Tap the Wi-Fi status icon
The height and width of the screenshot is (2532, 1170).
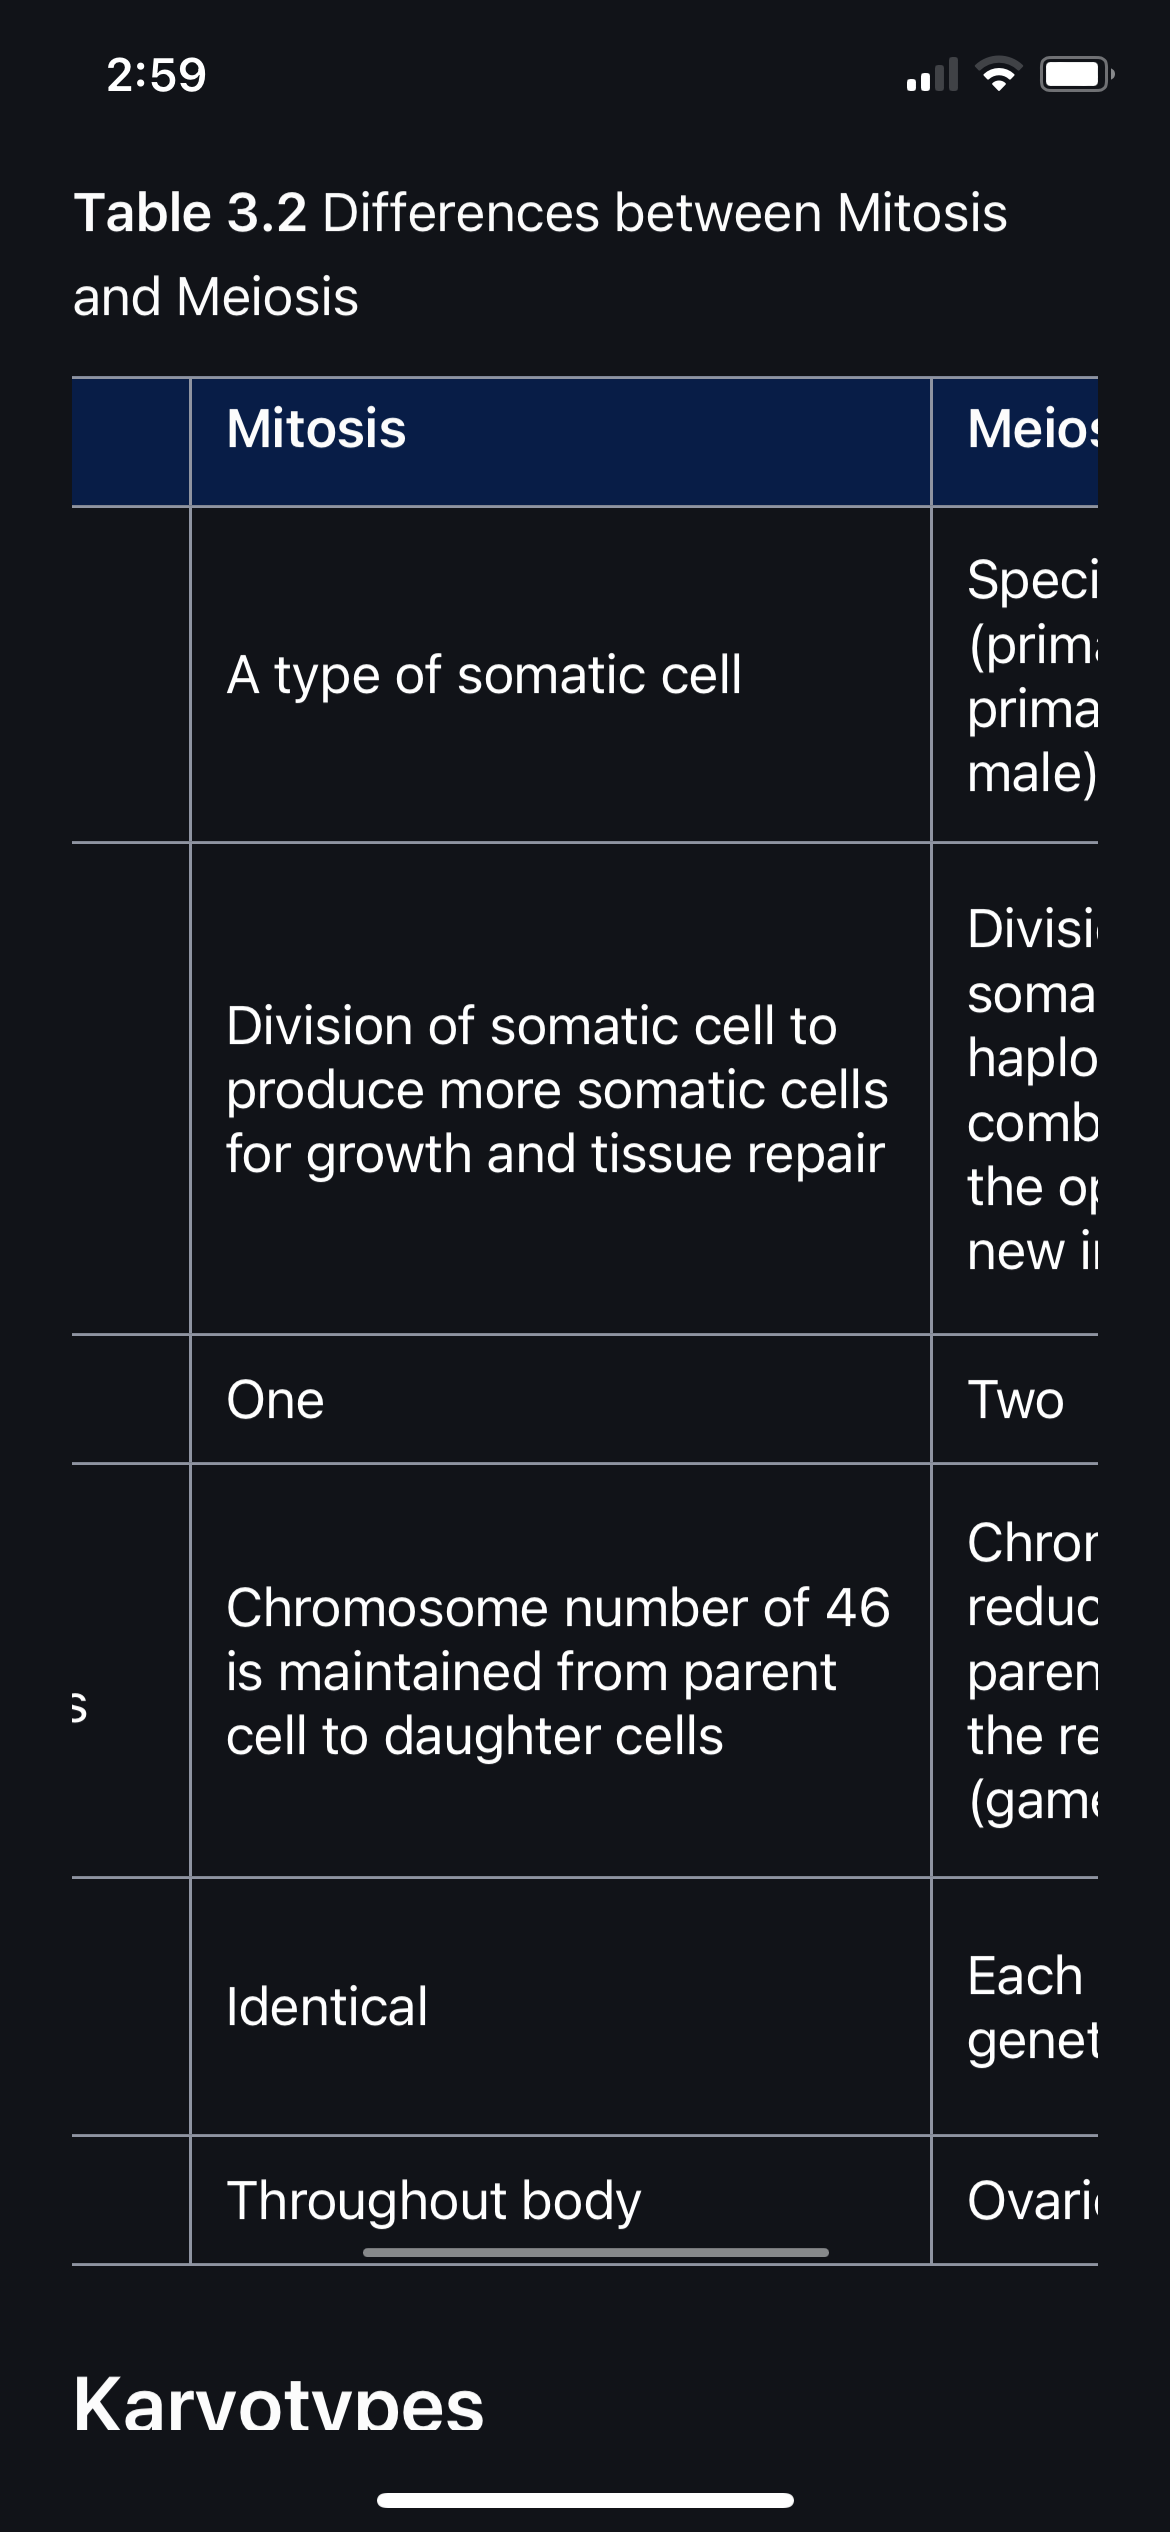tap(997, 75)
